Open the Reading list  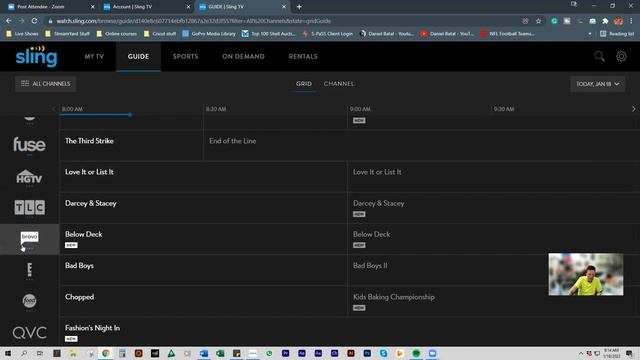tap(617, 34)
